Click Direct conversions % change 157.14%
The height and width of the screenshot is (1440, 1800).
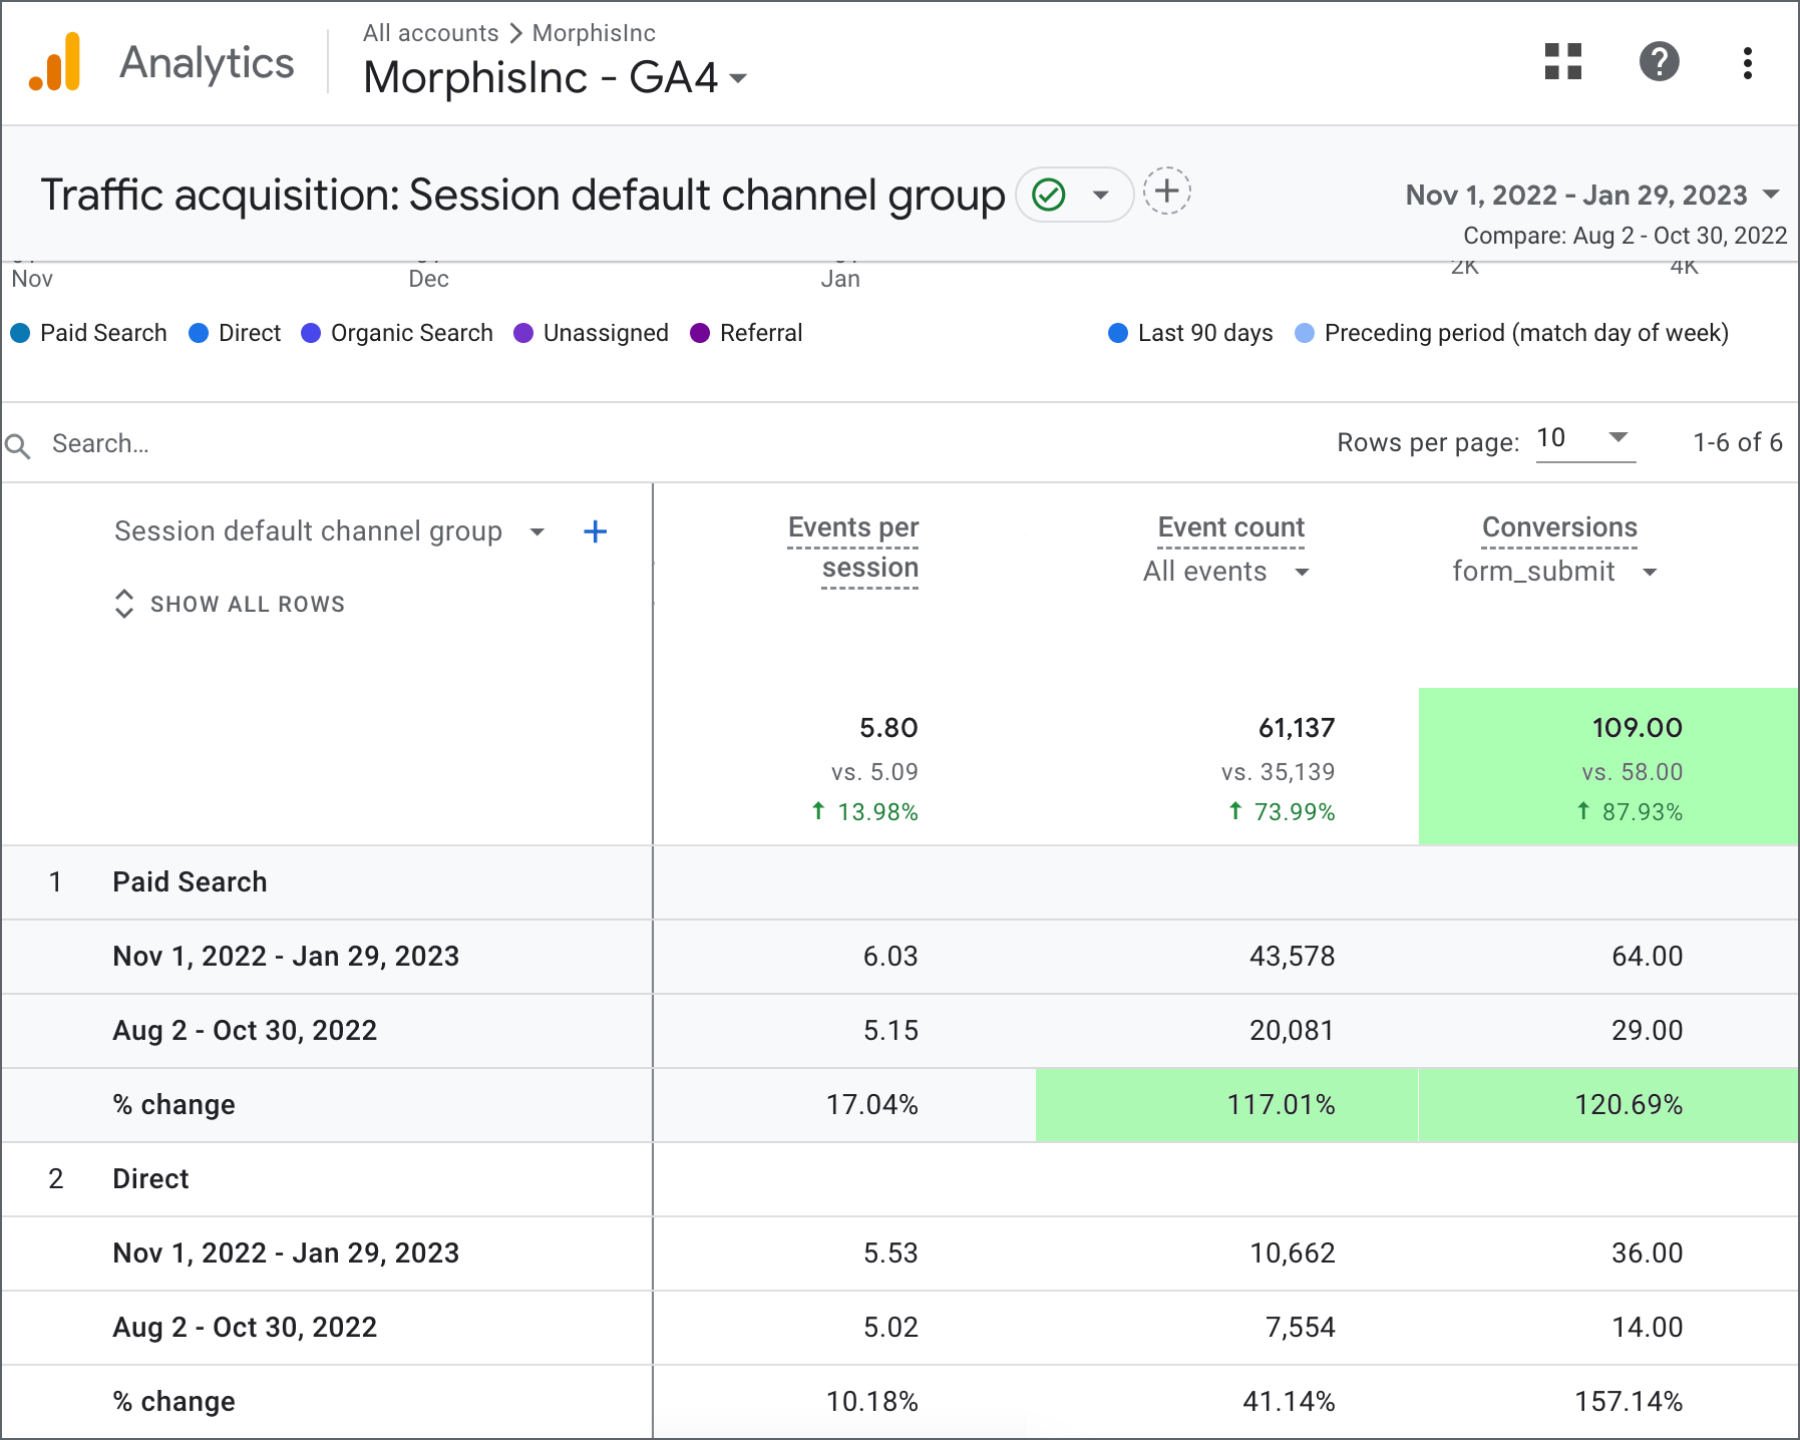pyautogui.click(x=1628, y=1402)
